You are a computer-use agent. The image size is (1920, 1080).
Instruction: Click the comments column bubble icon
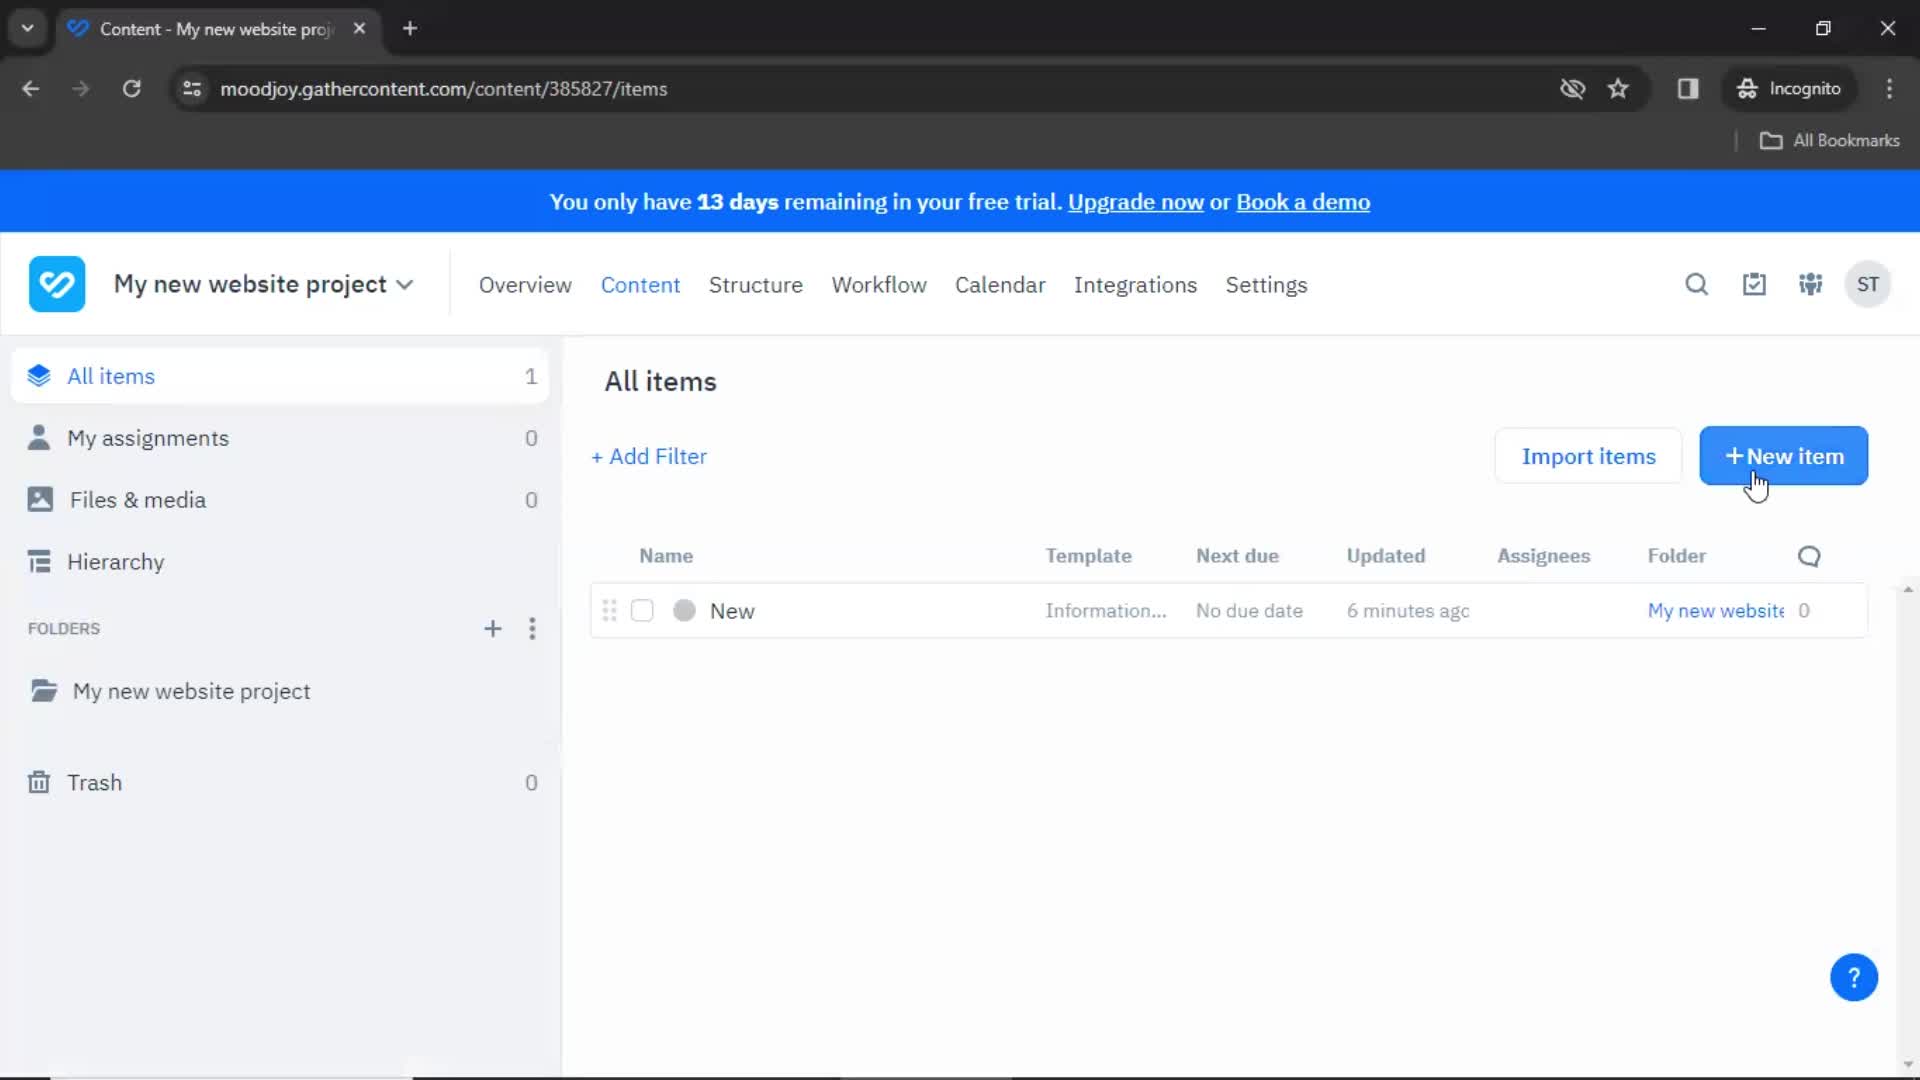1809,556
